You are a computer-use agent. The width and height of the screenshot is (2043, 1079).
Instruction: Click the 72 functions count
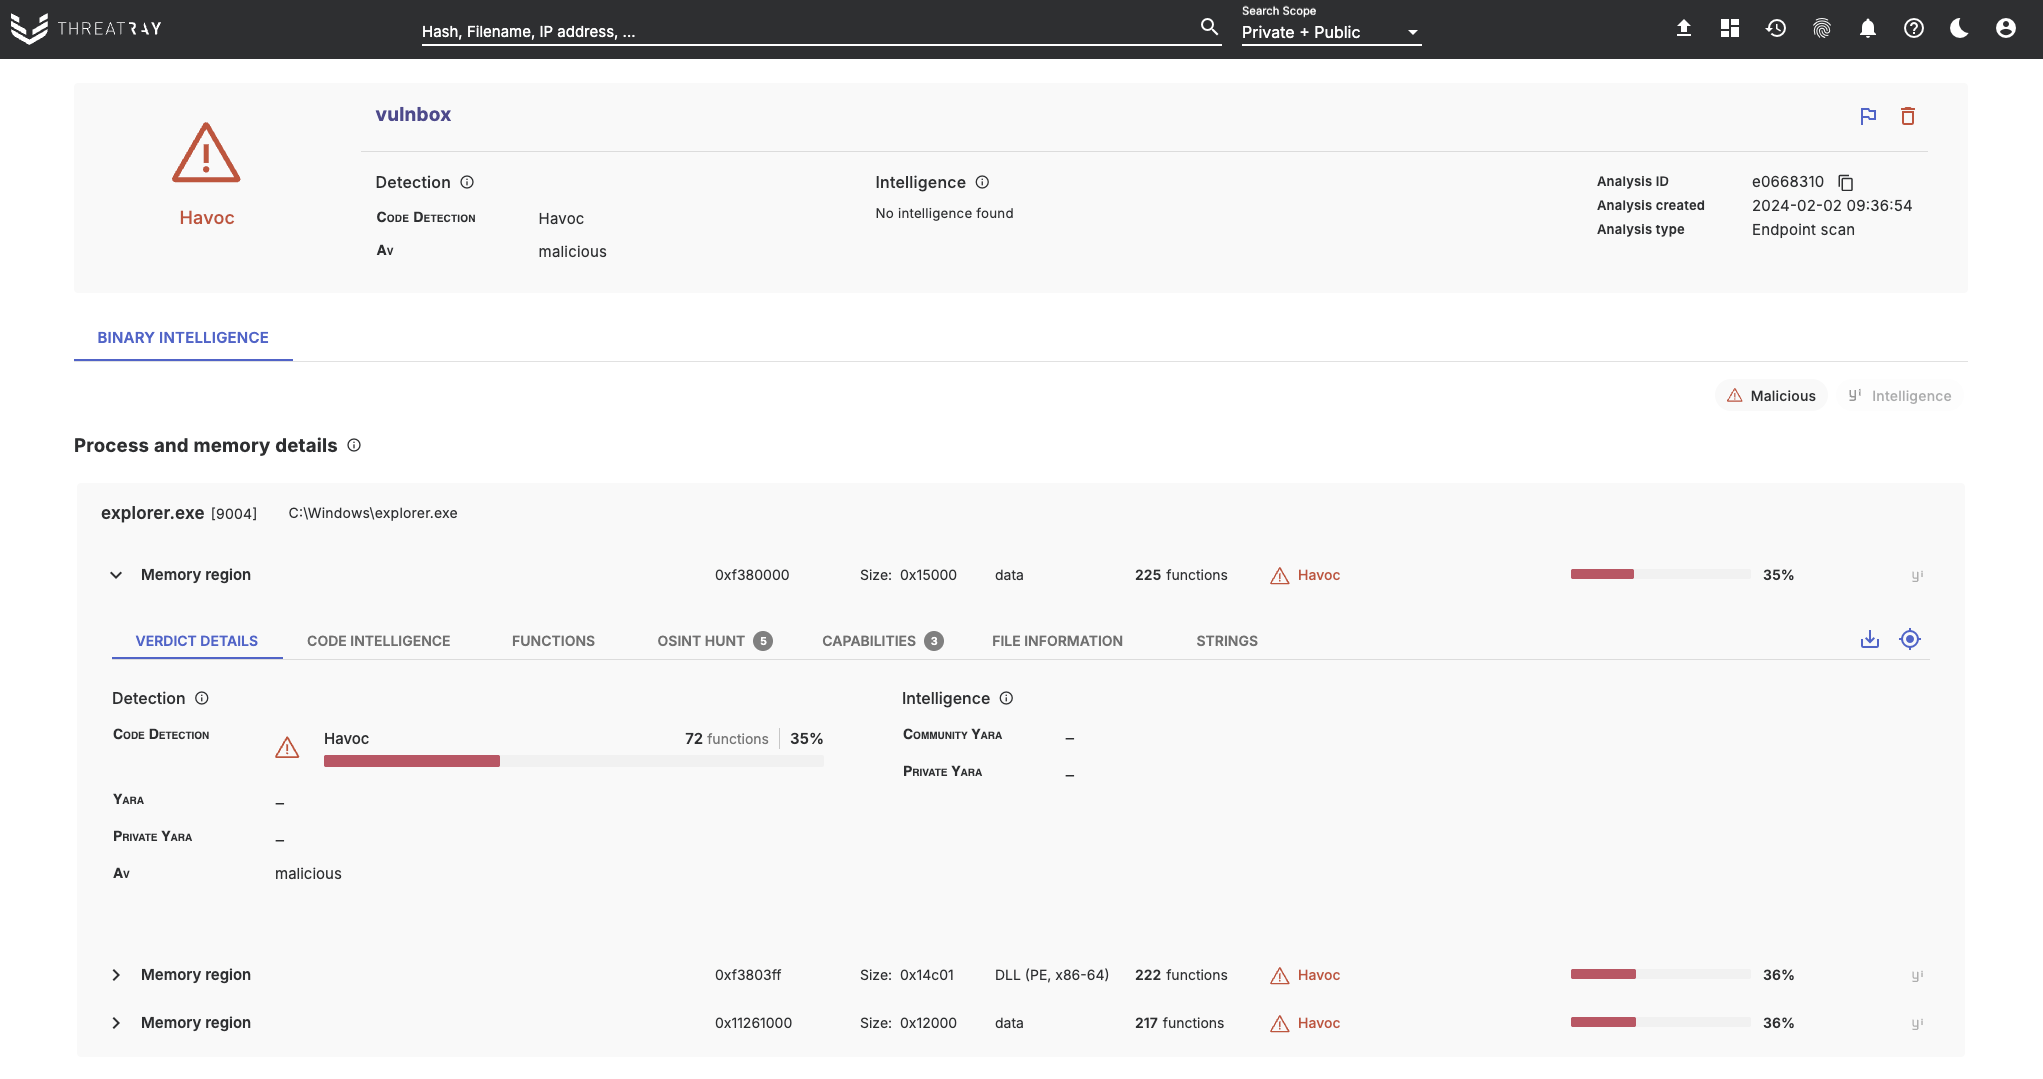[727, 739]
